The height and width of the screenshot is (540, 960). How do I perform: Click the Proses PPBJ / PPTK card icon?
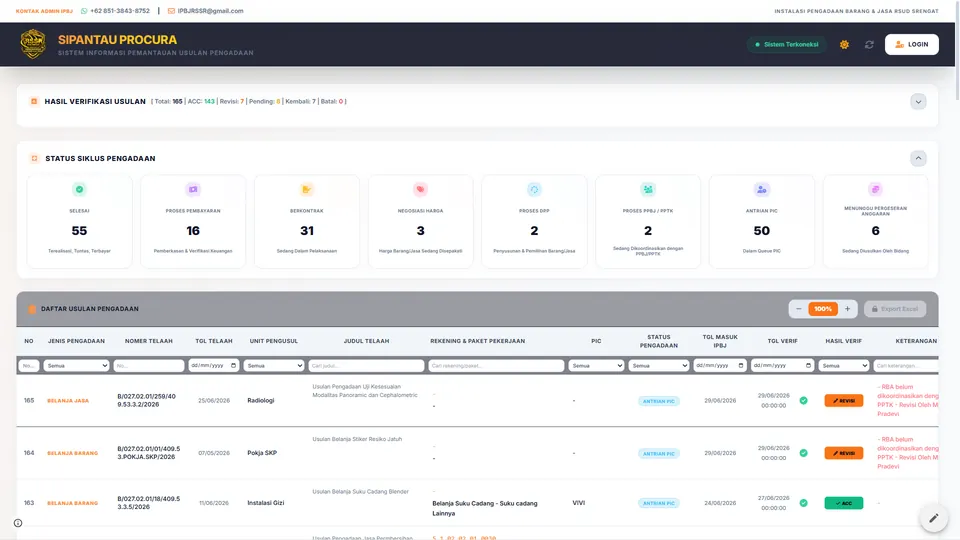(648, 189)
